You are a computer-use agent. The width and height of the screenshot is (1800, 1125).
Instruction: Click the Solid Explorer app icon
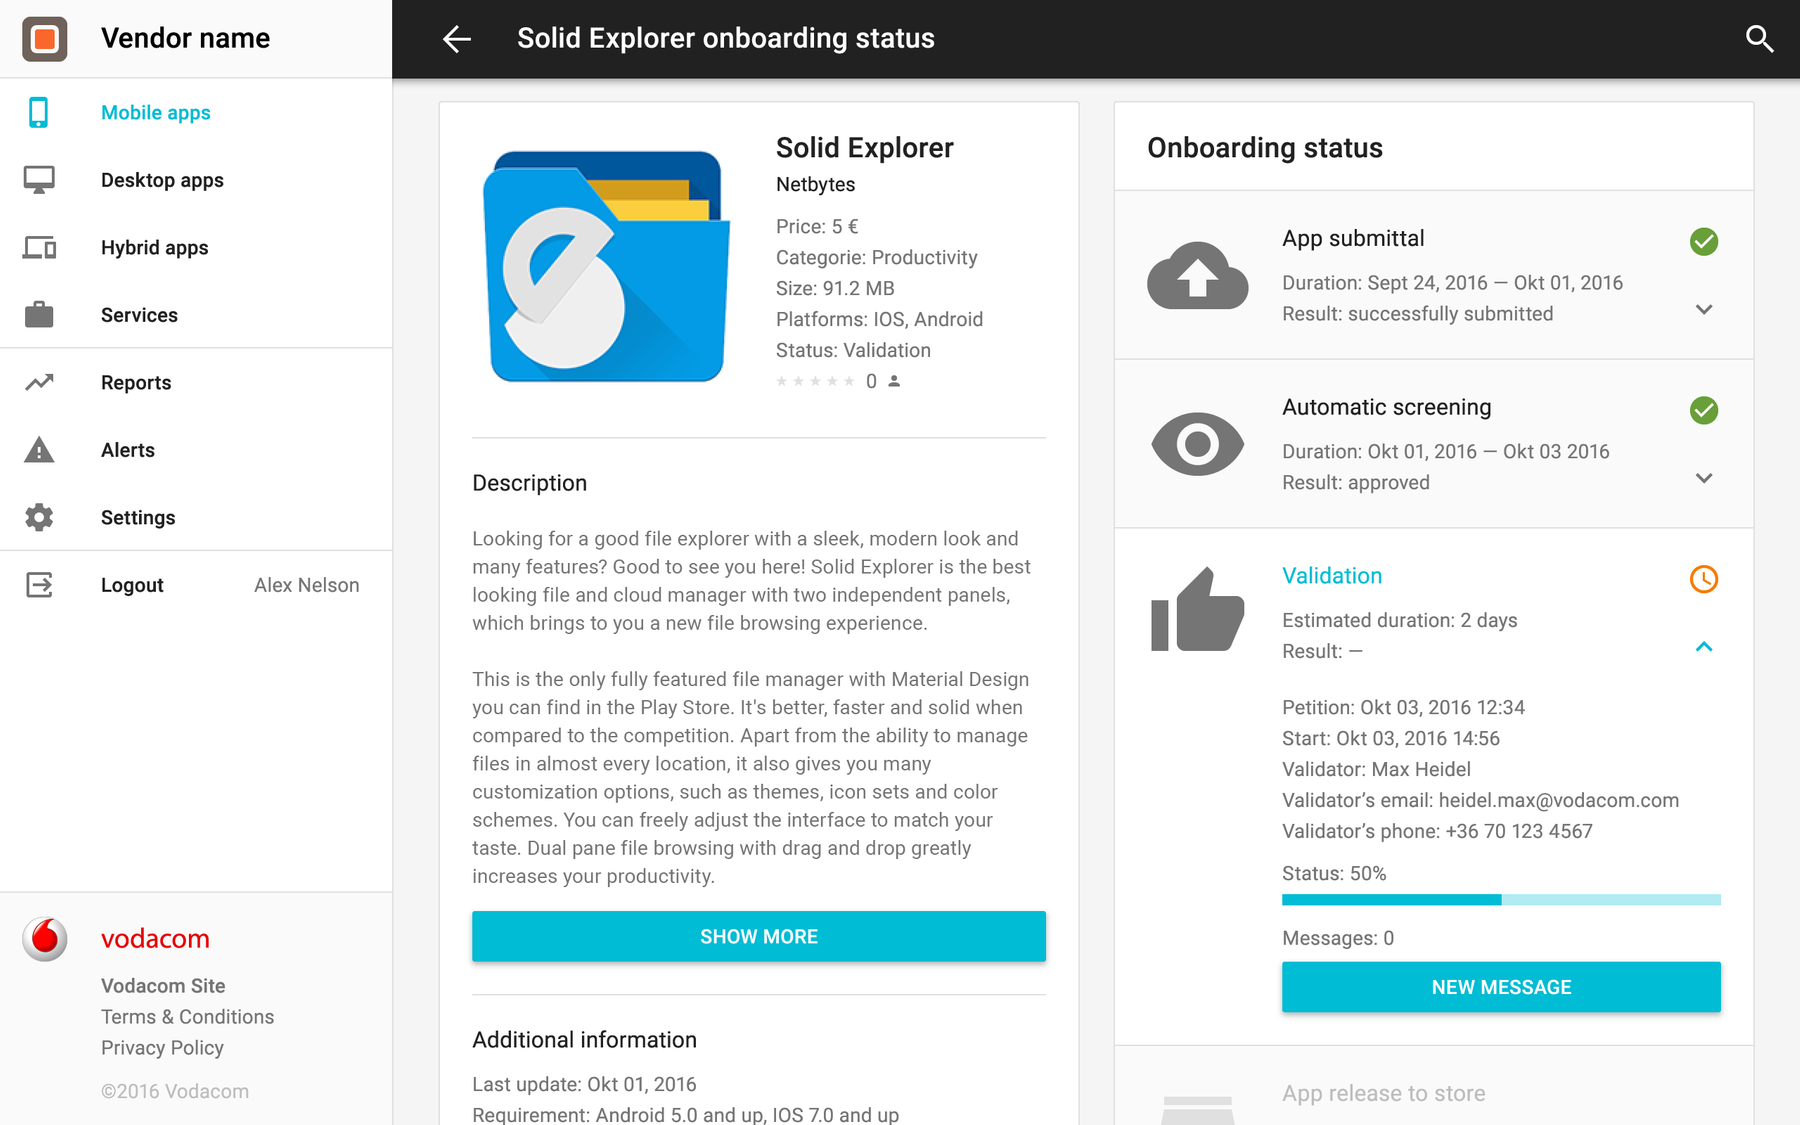point(607,267)
